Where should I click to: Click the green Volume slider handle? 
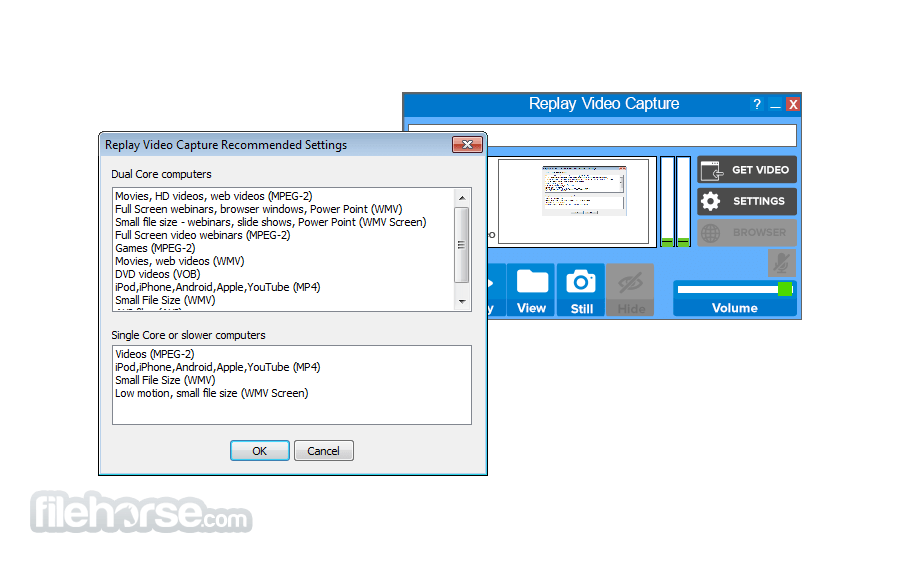pos(785,289)
